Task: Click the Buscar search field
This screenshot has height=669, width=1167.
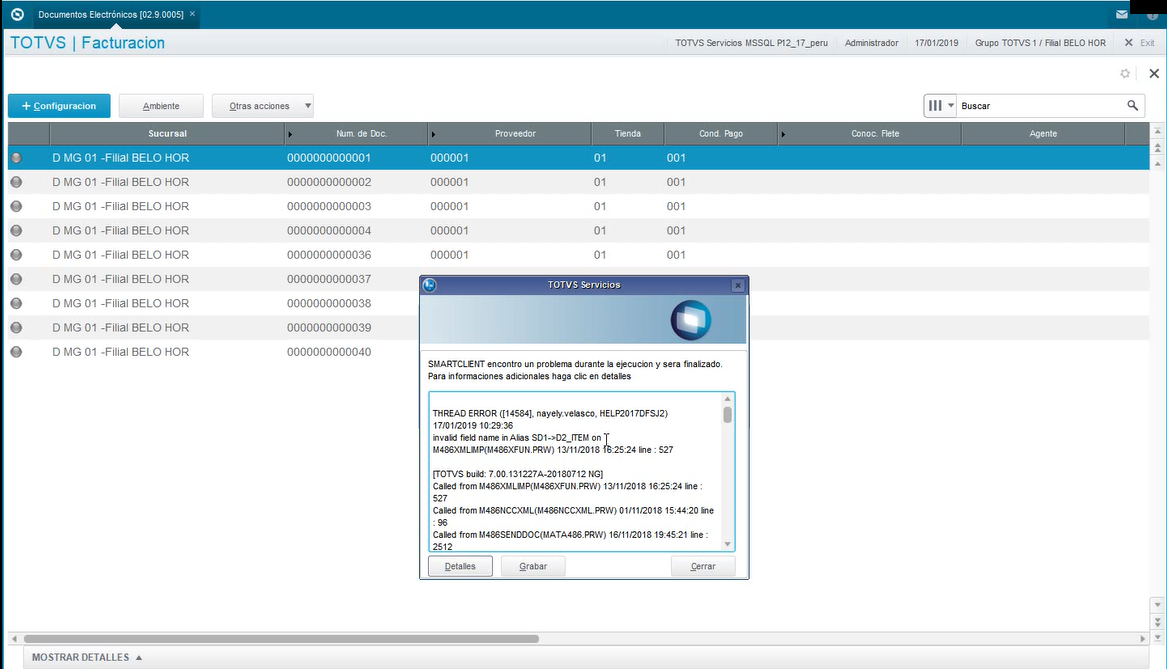Action: 1040,106
